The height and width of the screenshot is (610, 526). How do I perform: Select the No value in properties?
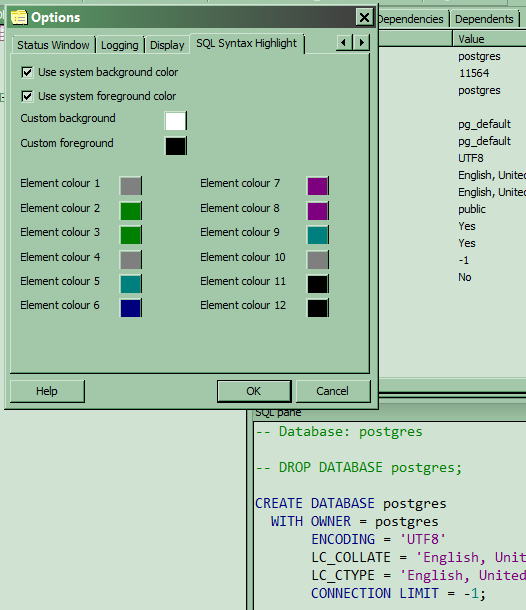click(x=465, y=277)
